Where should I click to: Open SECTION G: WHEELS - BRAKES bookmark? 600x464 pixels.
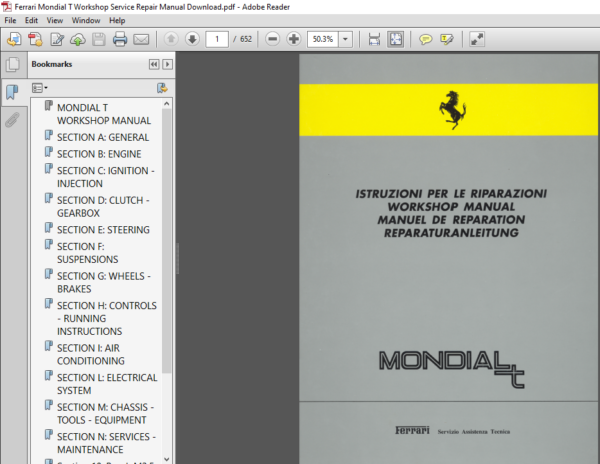104,282
